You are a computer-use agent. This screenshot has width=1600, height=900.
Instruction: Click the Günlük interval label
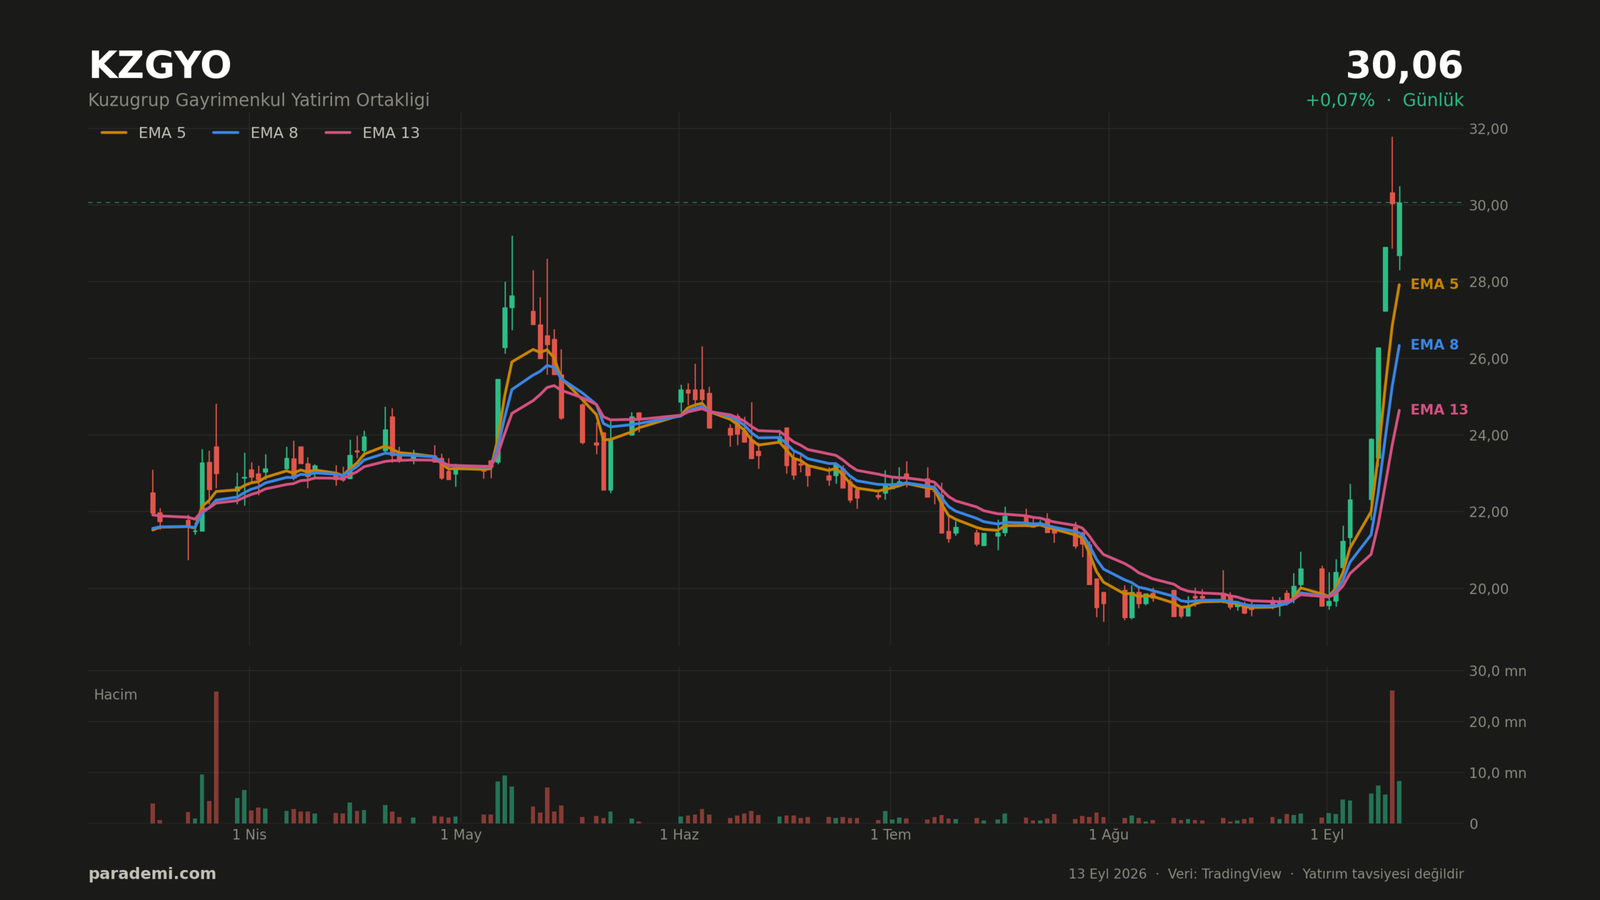tap(1433, 100)
